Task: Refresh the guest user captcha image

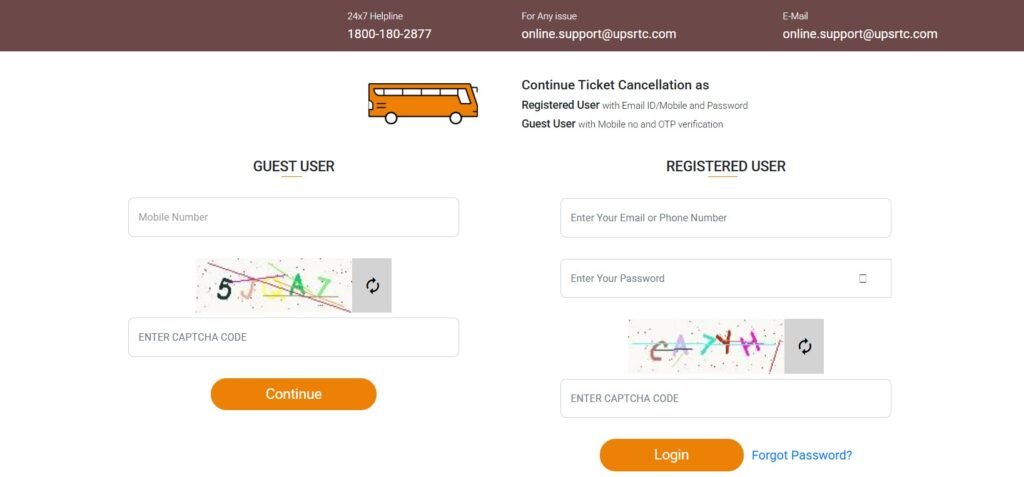Action: tap(372, 286)
